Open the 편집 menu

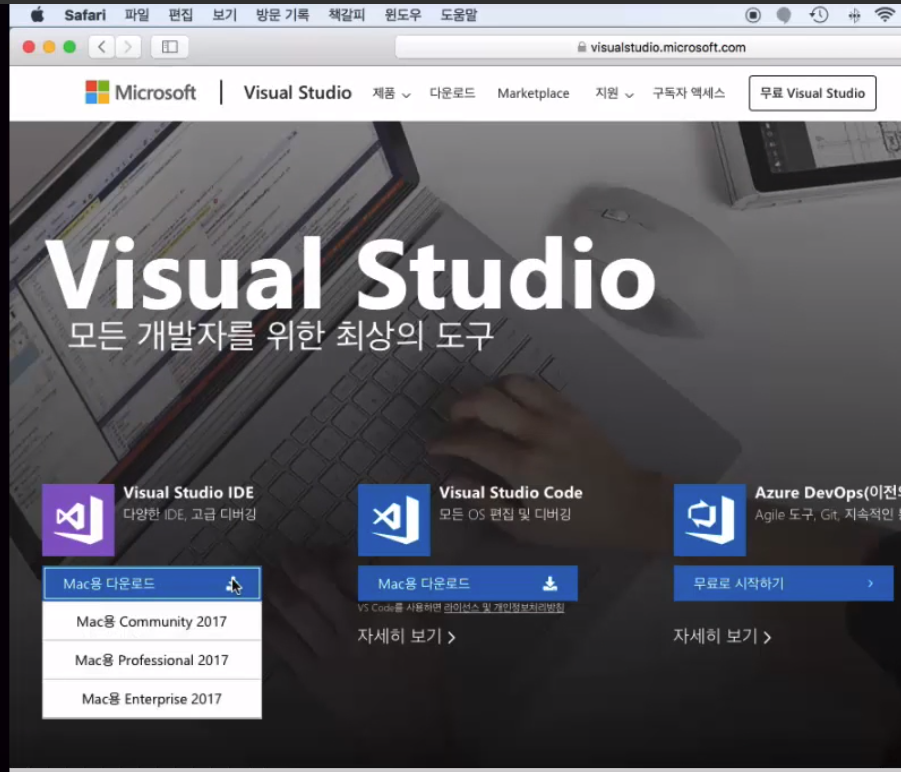(180, 15)
